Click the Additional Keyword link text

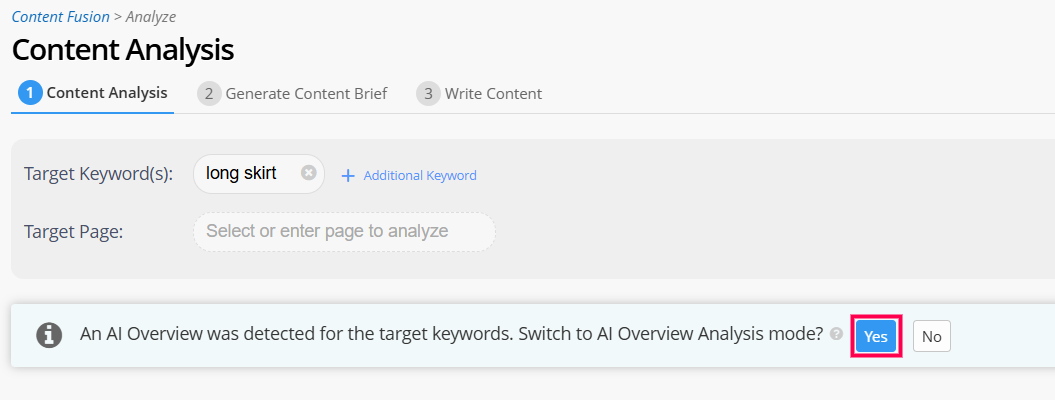pyautogui.click(x=420, y=175)
